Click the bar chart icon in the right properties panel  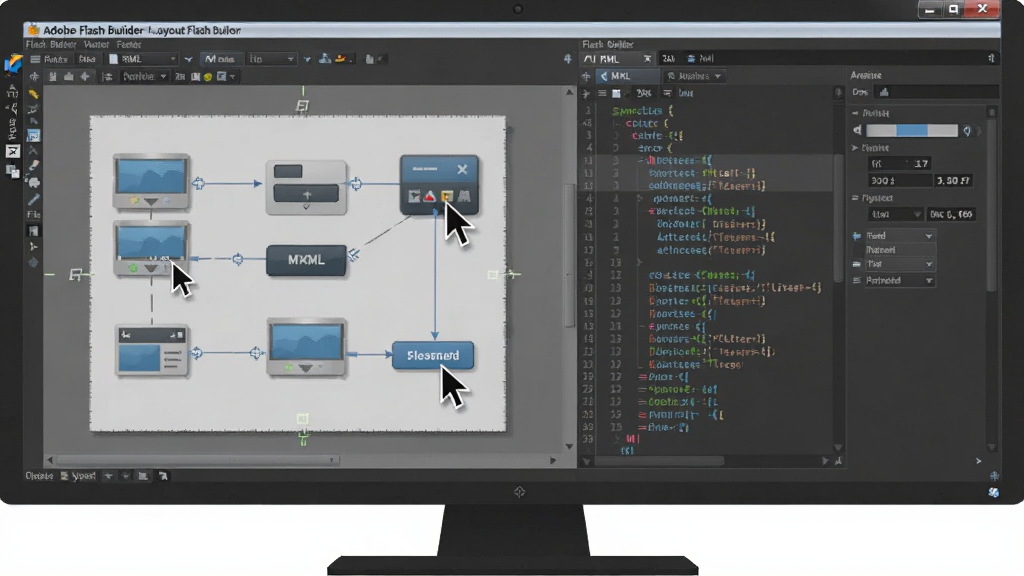[x=884, y=92]
